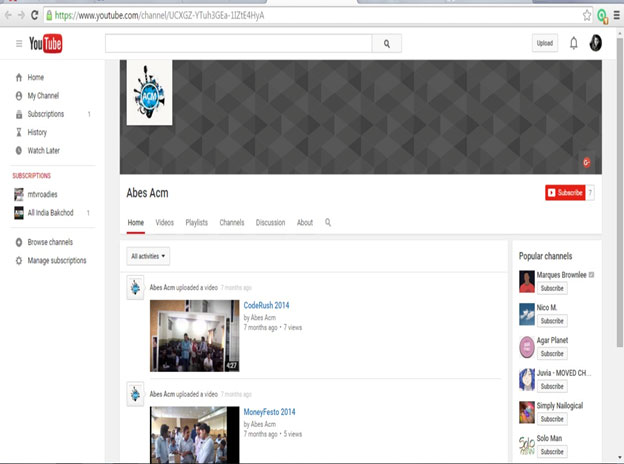Click 'by Abes Acm' under CodeRush 2014
The image size is (624, 464).
click(x=259, y=318)
